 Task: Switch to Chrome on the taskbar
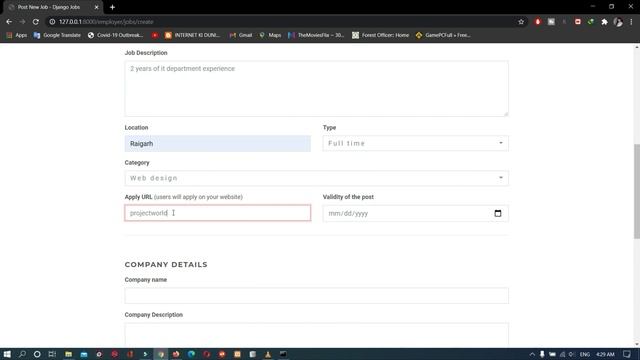(x=161, y=354)
